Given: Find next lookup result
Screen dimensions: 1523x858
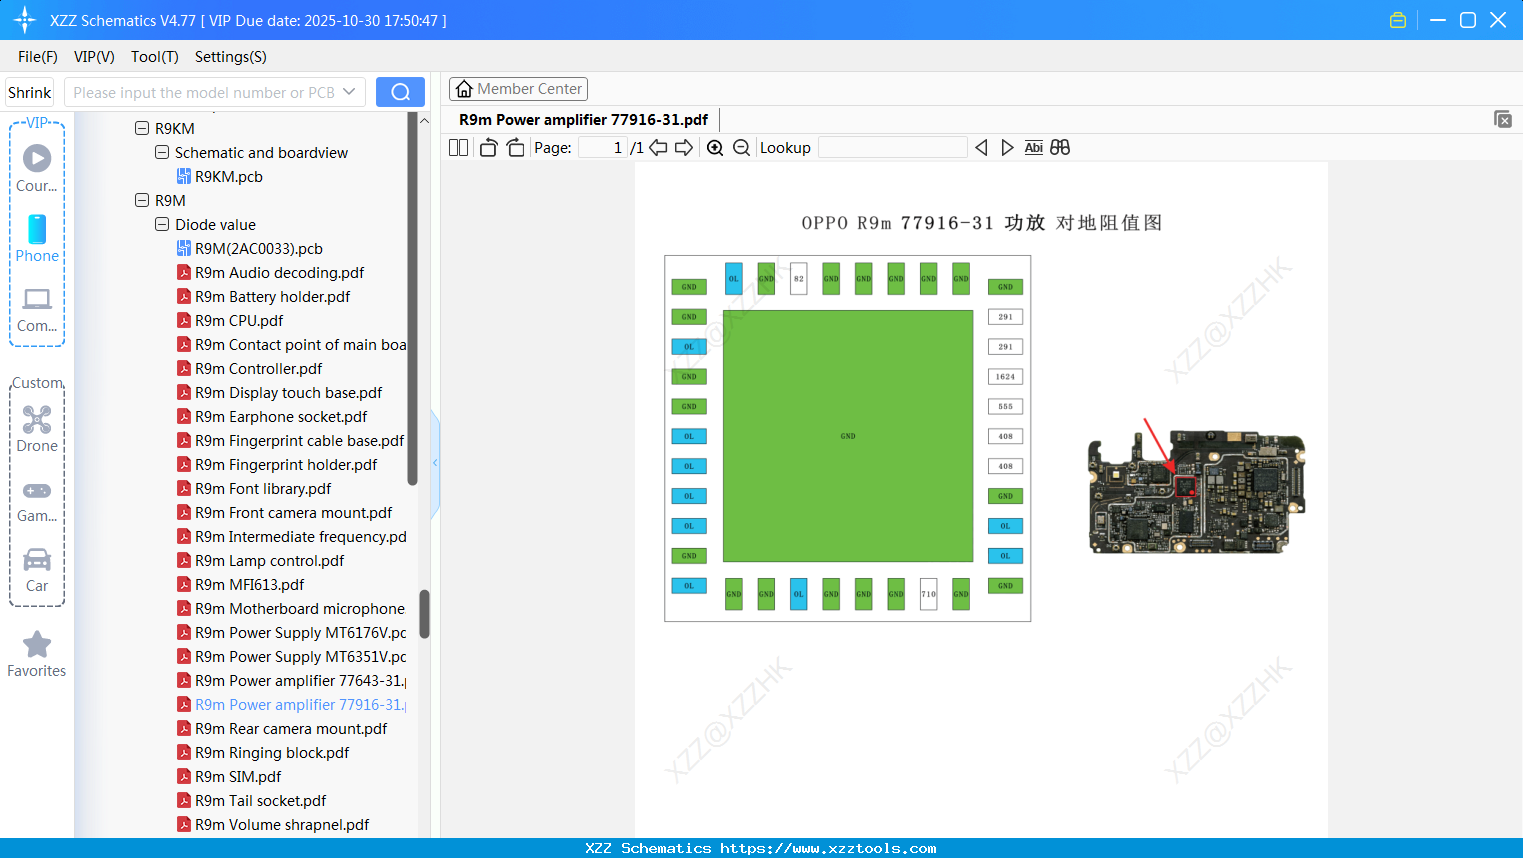Looking at the screenshot, I should (1007, 148).
